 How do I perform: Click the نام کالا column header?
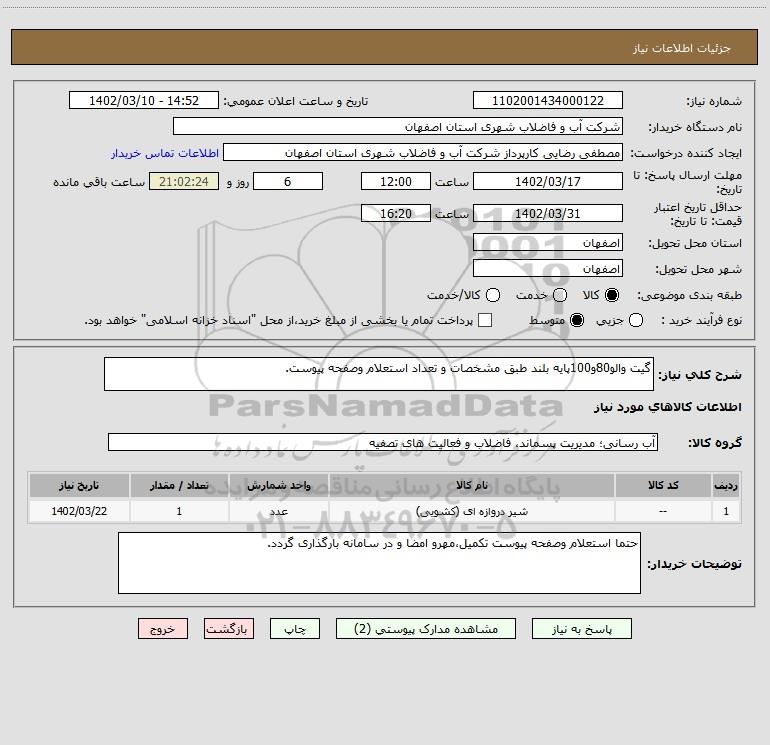click(471, 485)
